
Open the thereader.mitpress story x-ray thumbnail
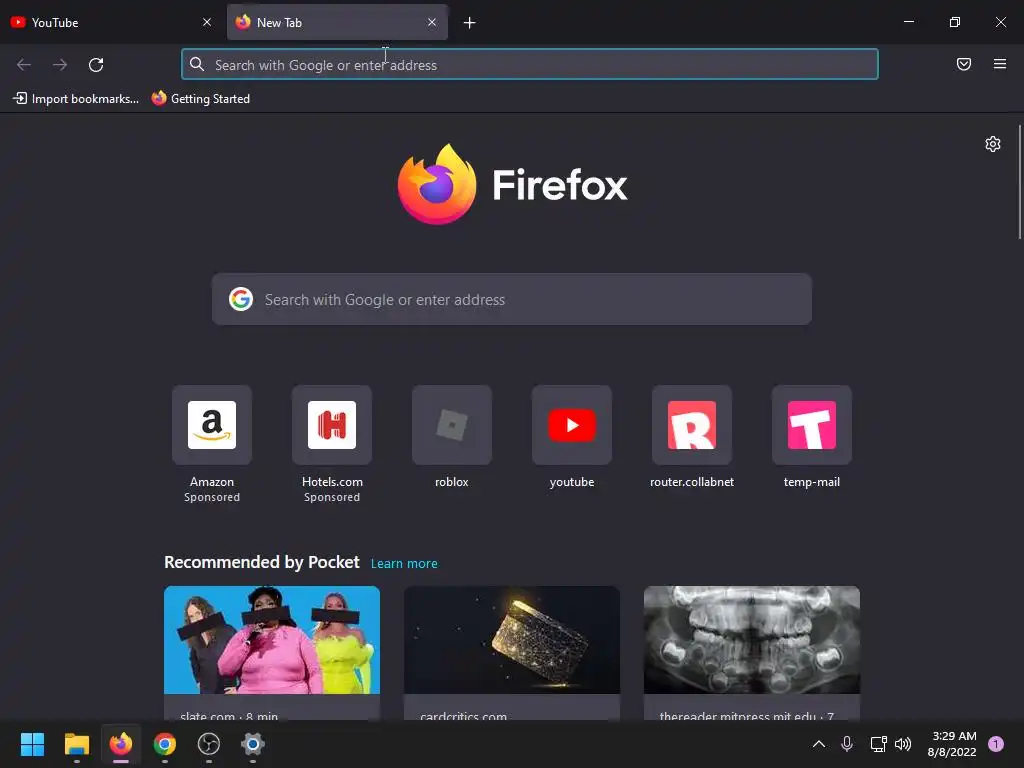(752, 639)
